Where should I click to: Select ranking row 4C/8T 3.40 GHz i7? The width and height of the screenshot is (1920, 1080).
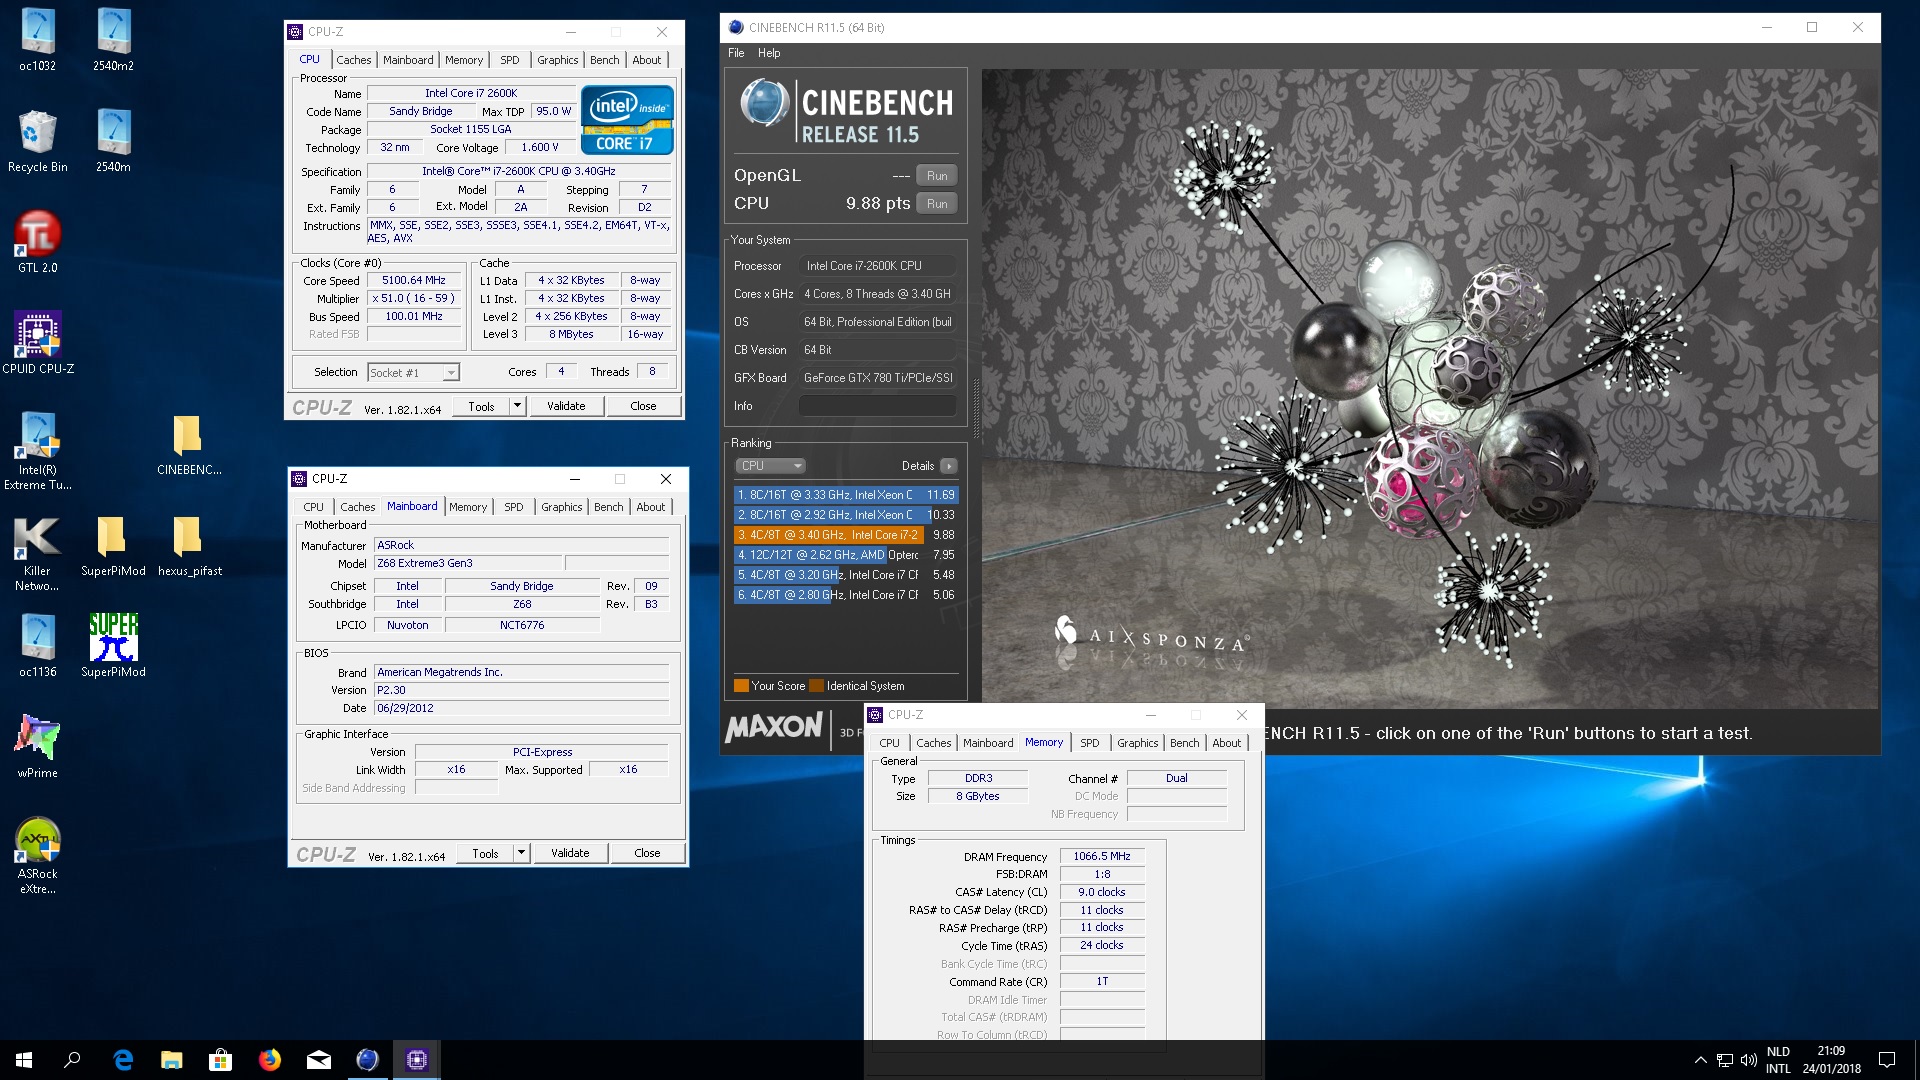[846, 535]
